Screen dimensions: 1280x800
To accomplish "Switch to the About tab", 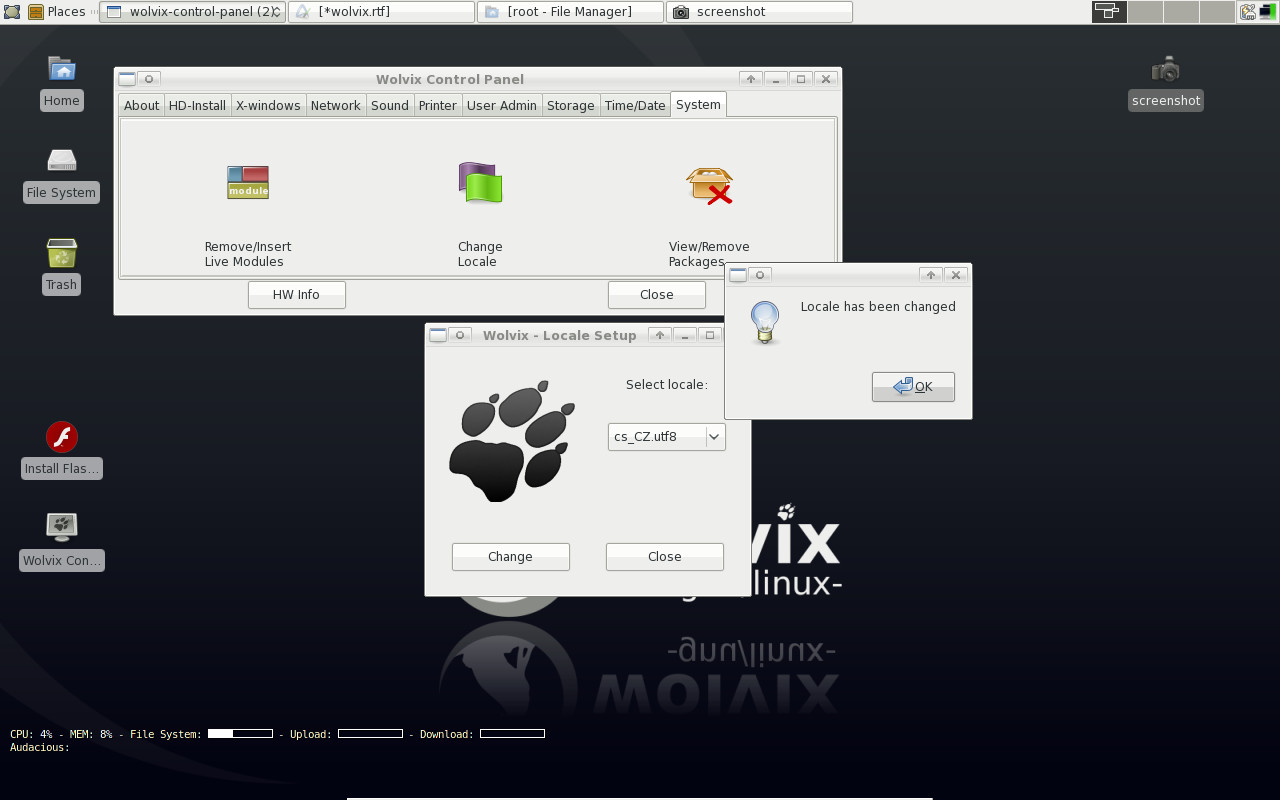I will 141,105.
